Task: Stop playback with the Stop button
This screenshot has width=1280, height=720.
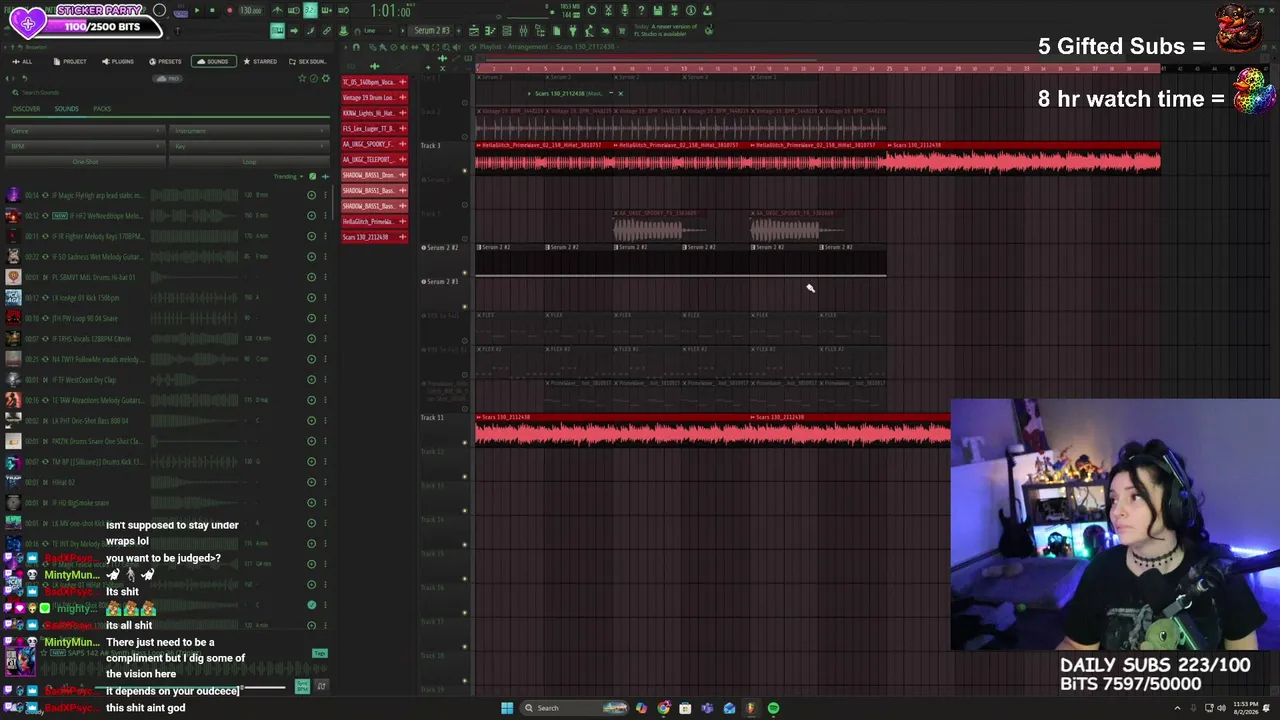Action: tap(213, 11)
